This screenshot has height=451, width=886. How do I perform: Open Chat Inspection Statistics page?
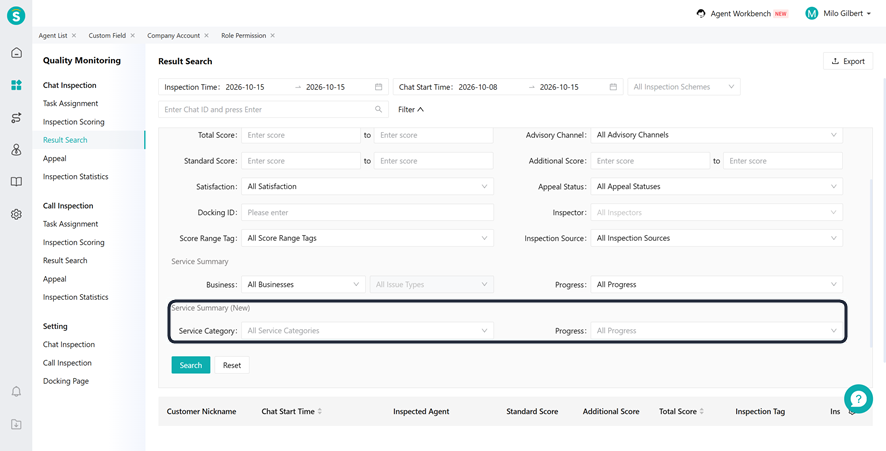point(76,177)
